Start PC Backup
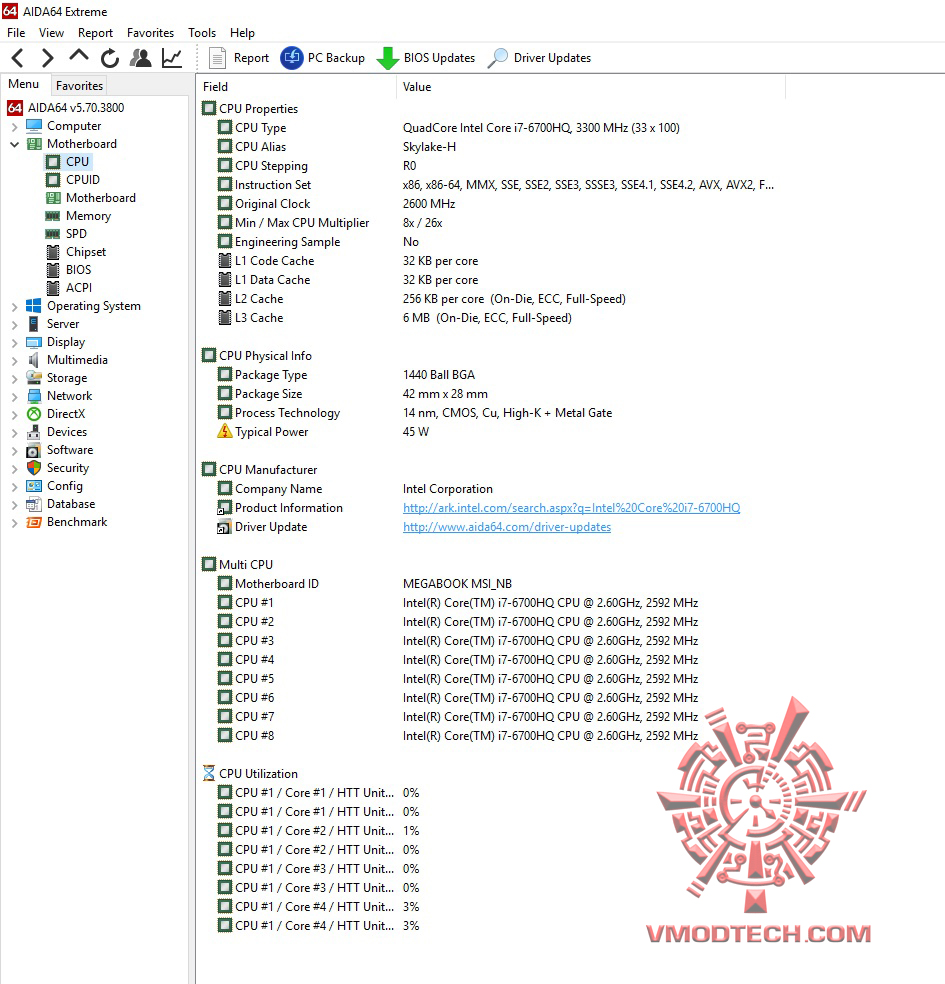This screenshot has height=984, width=945. click(323, 58)
